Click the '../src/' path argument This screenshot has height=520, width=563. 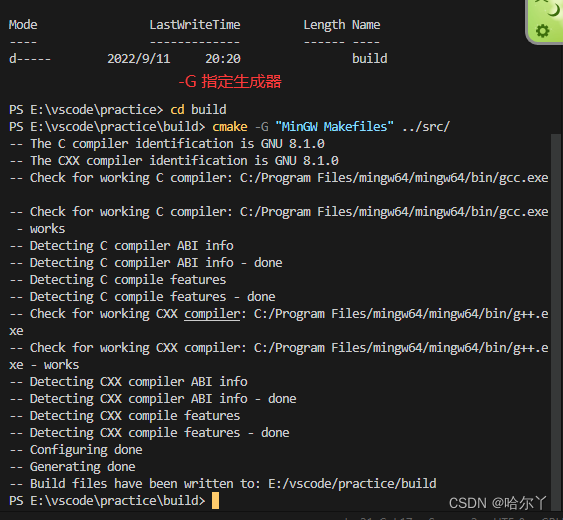coord(426,126)
